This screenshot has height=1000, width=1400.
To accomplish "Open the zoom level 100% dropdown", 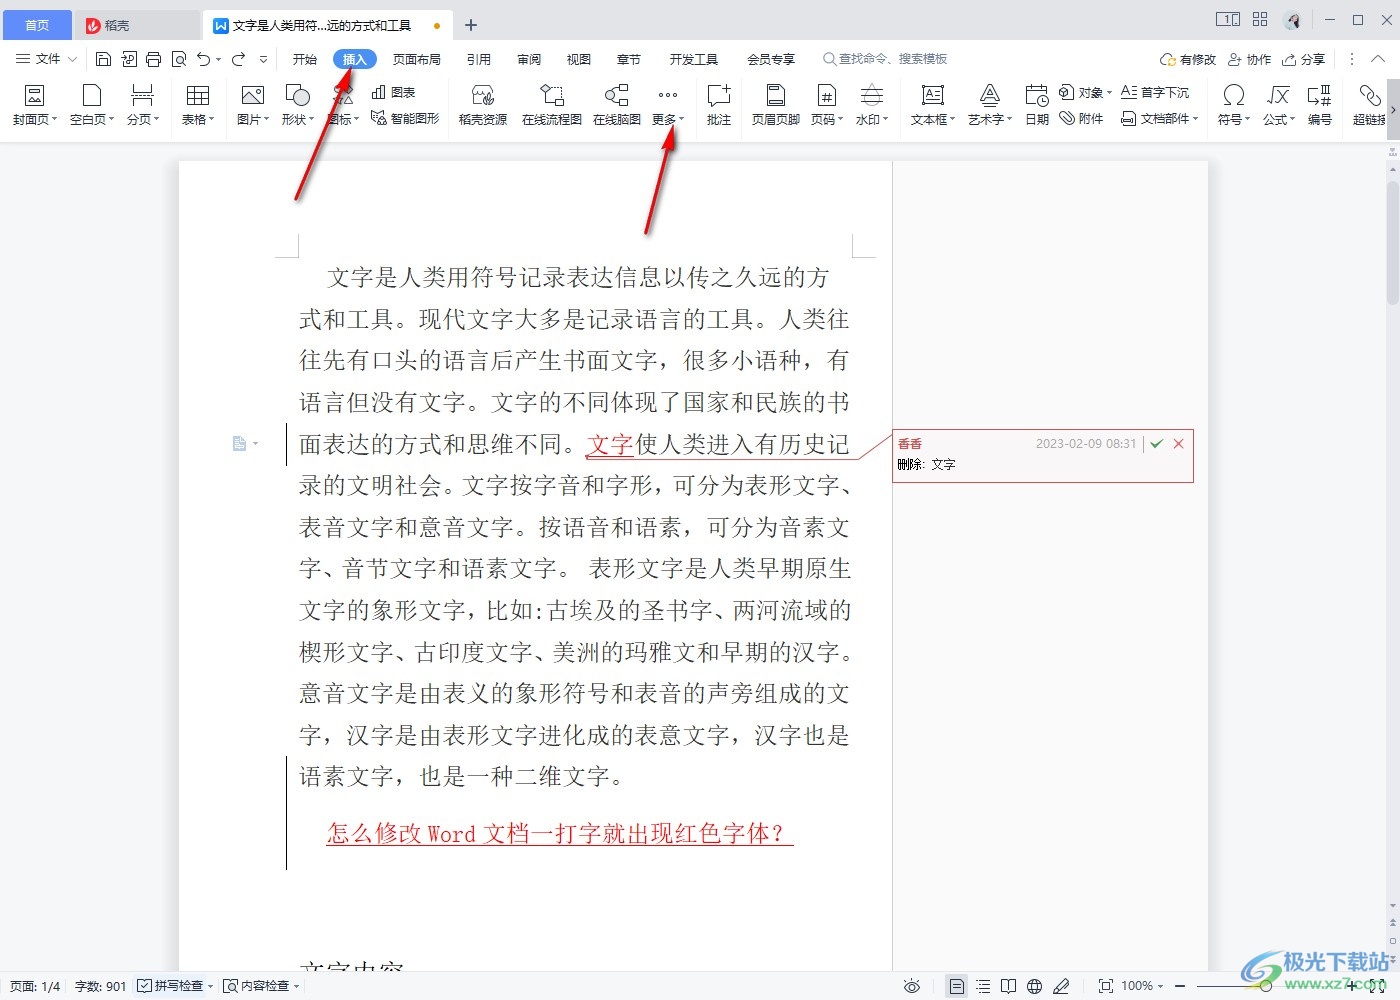I will pos(1142,986).
